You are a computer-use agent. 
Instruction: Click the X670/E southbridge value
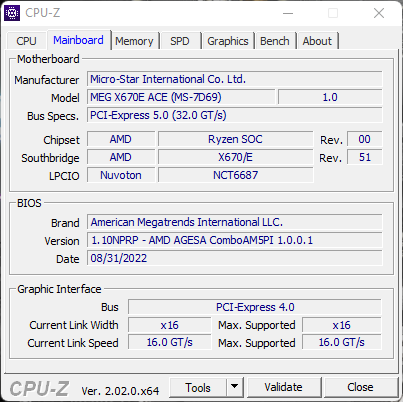(x=236, y=157)
